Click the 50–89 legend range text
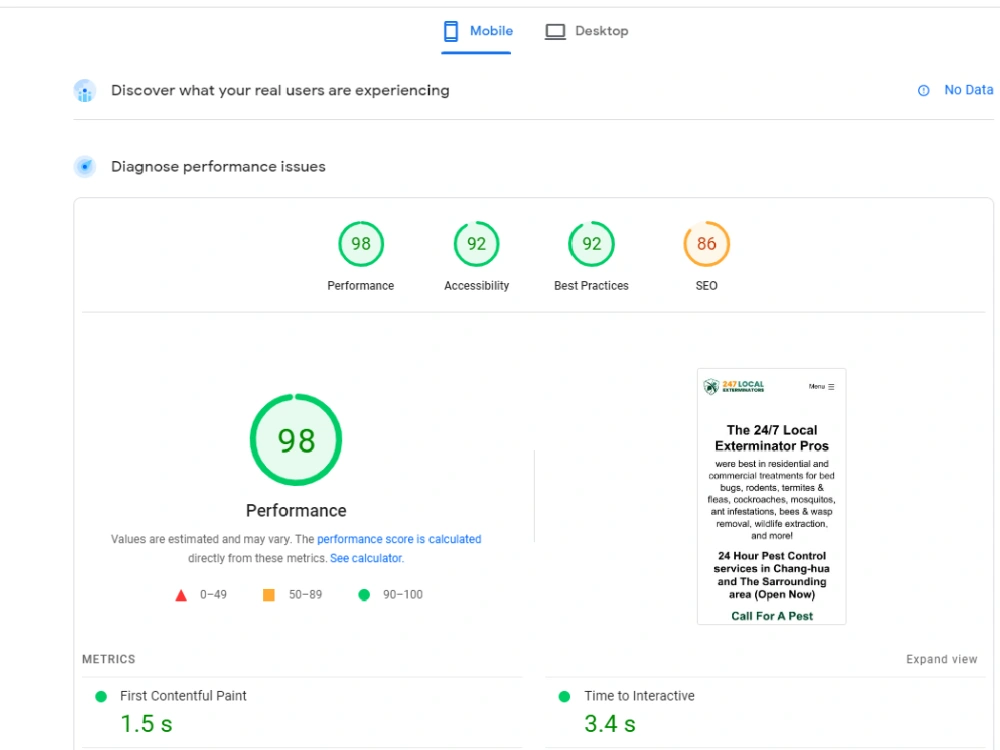The height and width of the screenshot is (750, 1000). click(x=305, y=595)
